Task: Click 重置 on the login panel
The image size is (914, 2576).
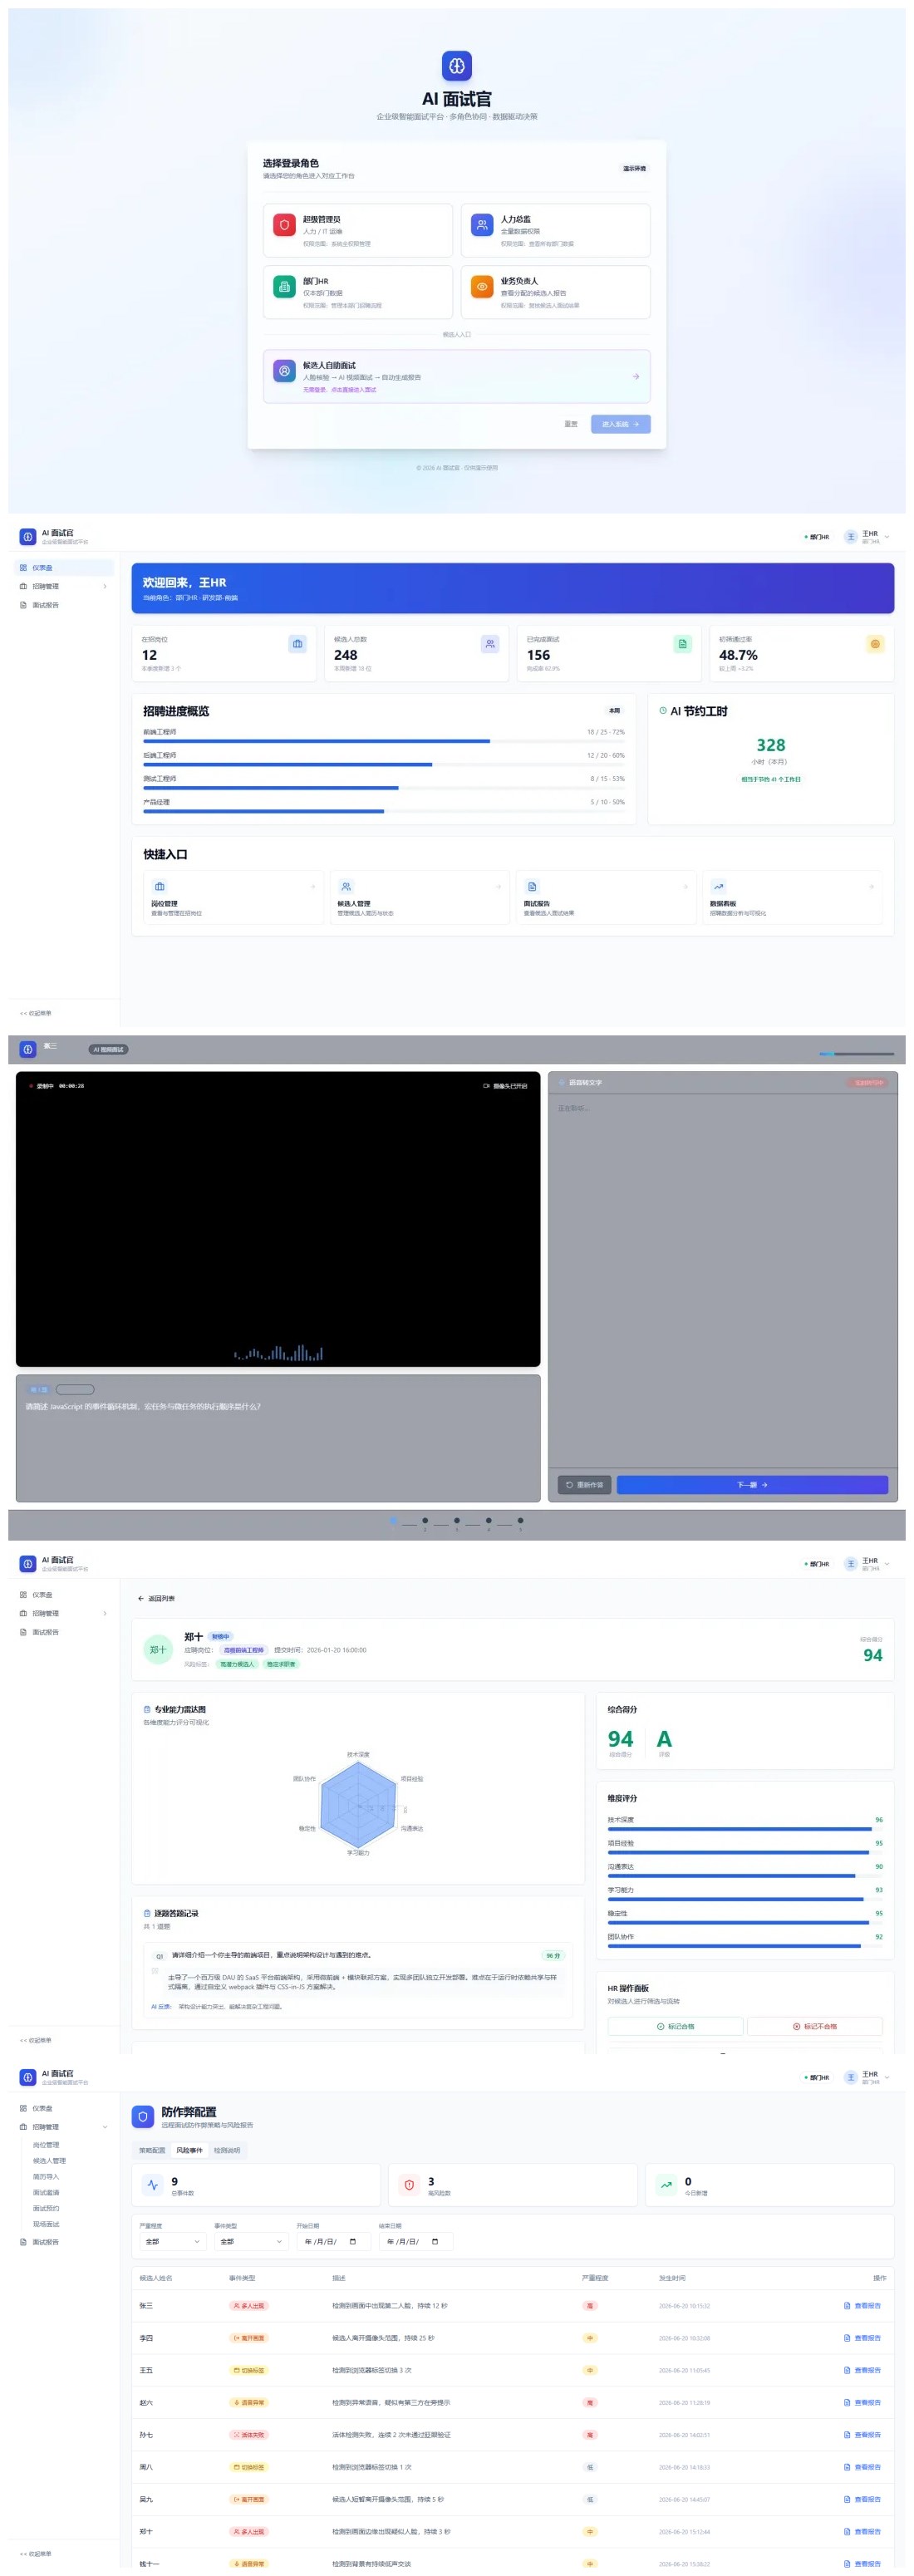Action: tap(571, 424)
